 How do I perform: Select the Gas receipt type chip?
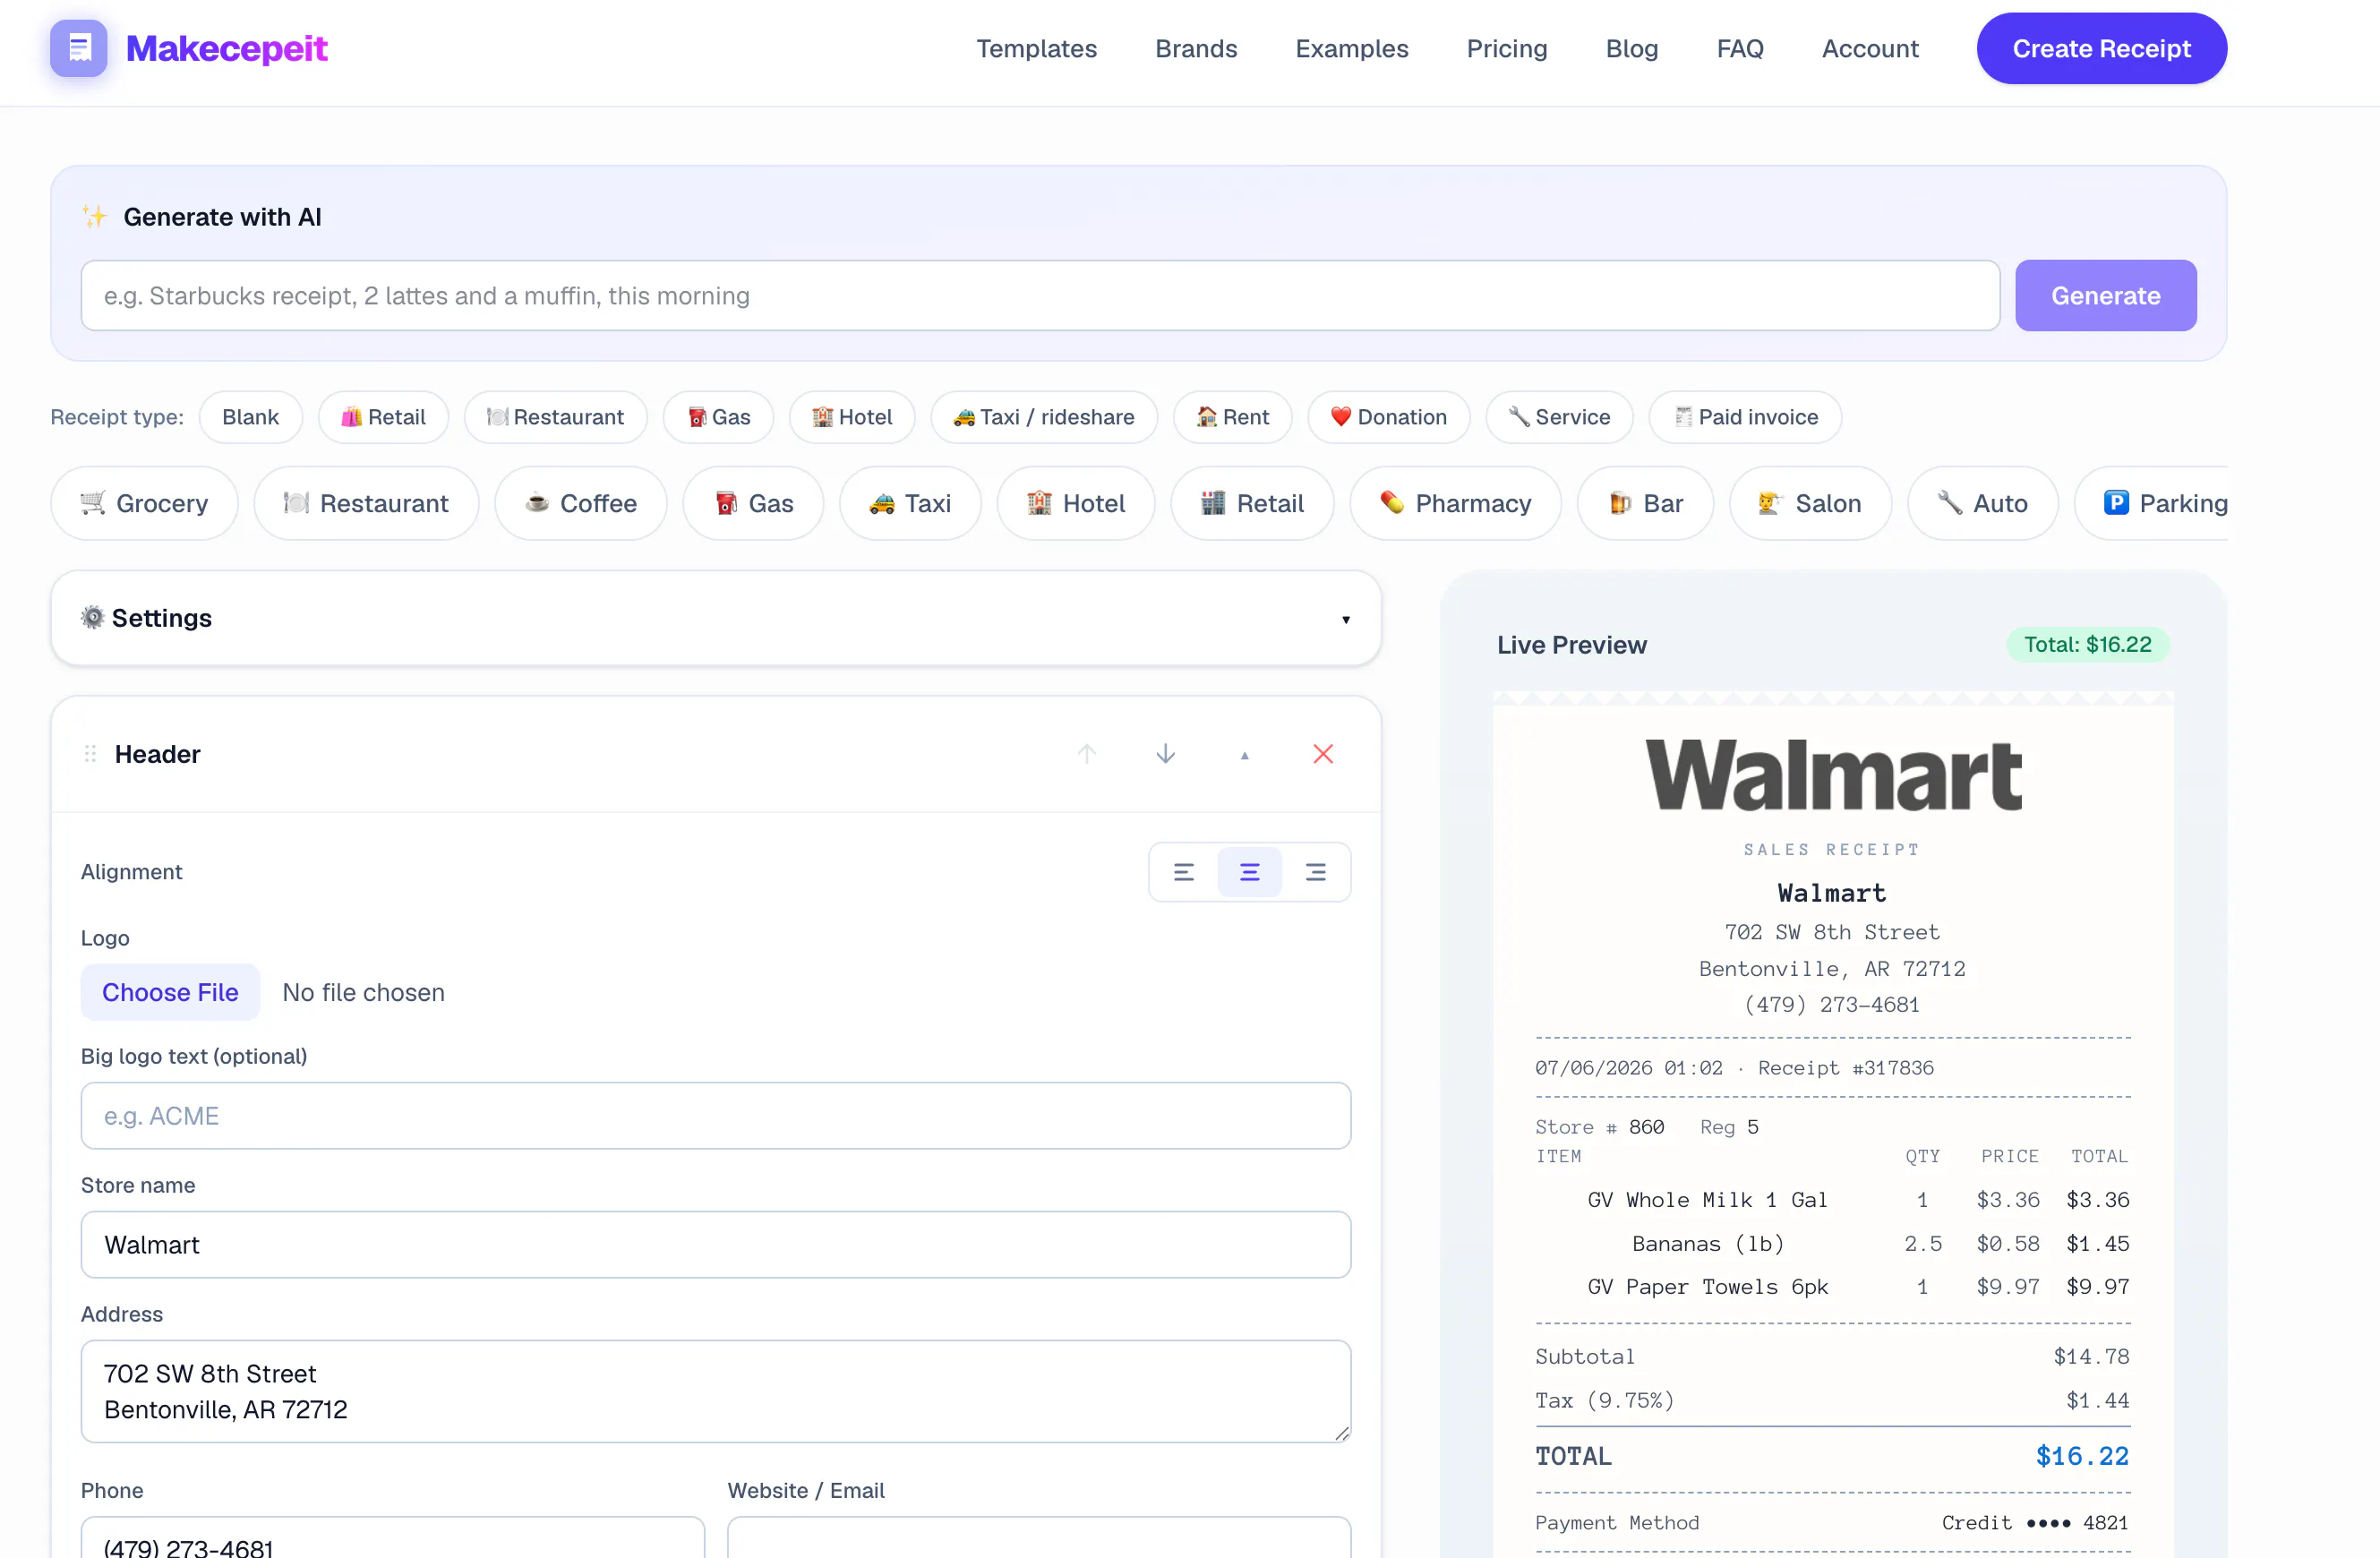pyautogui.click(x=719, y=417)
